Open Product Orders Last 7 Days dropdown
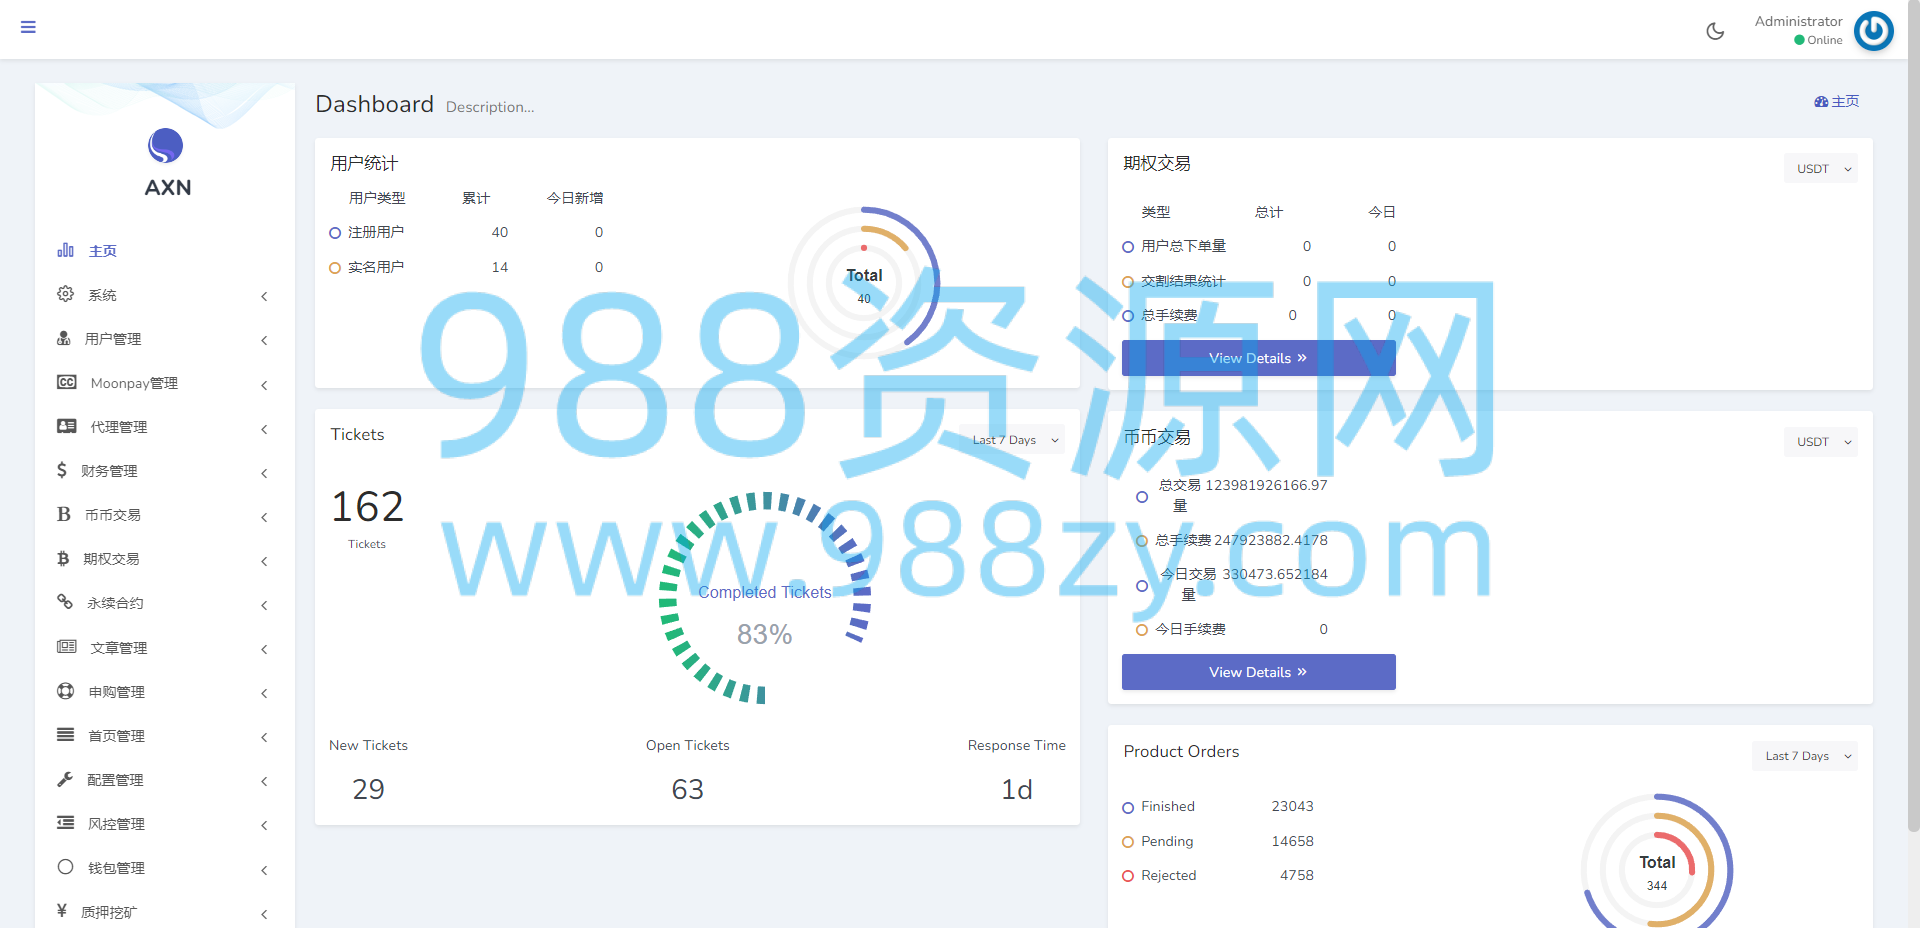This screenshot has width=1920, height=928. click(1805, 756)
